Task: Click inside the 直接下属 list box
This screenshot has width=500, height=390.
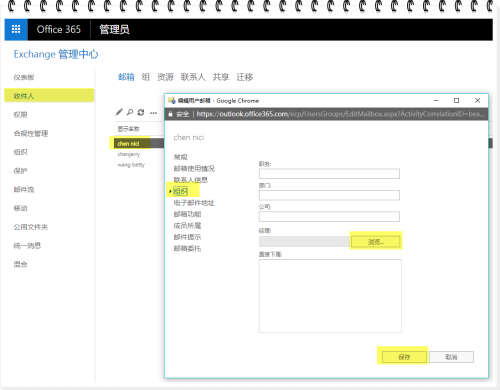Action: point(330,296)
